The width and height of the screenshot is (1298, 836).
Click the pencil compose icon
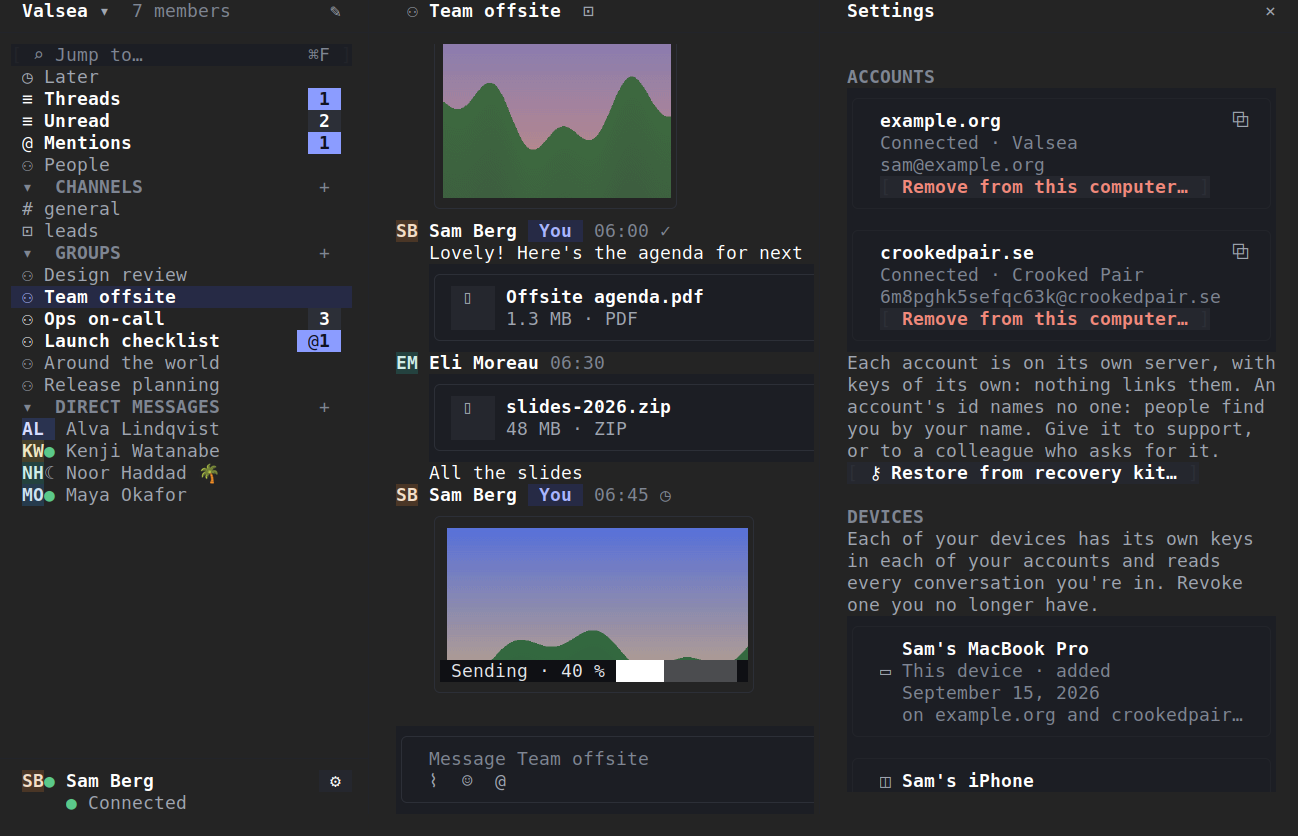[335, 12]
